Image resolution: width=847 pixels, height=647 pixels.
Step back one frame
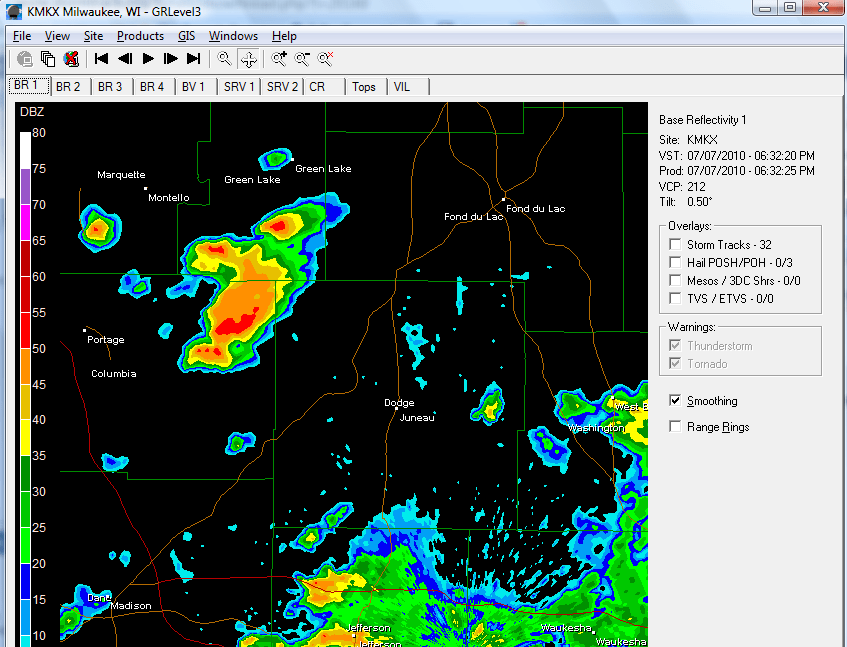tap(125, 58)
